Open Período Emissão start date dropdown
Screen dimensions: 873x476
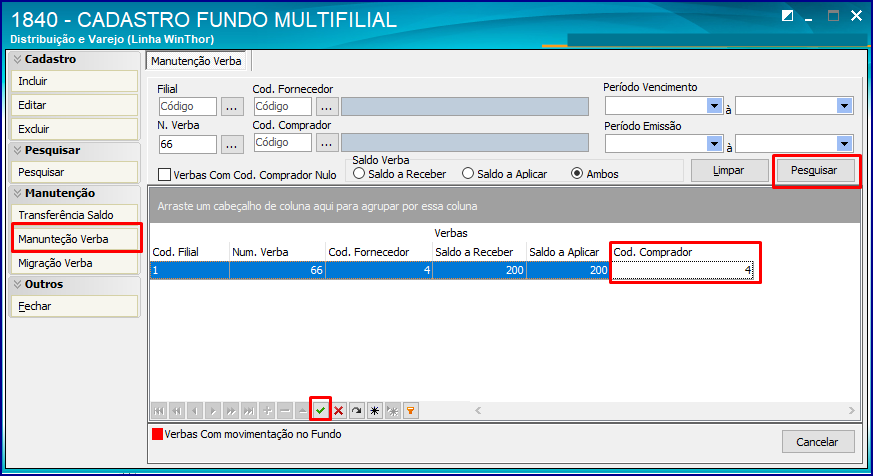714,144
